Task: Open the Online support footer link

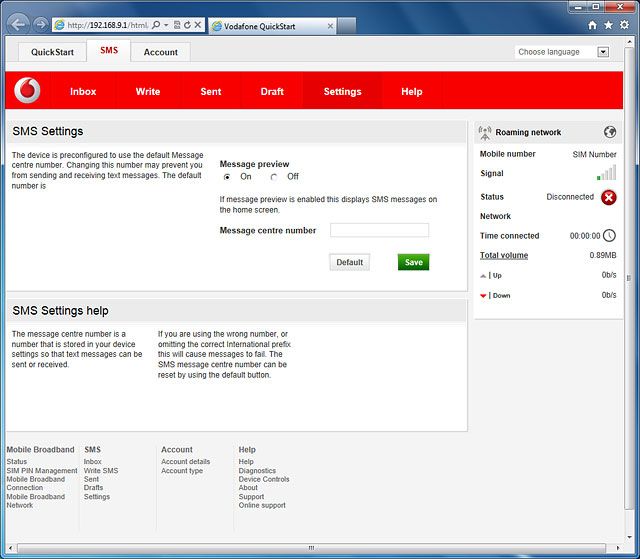Action: coord(262,505)
